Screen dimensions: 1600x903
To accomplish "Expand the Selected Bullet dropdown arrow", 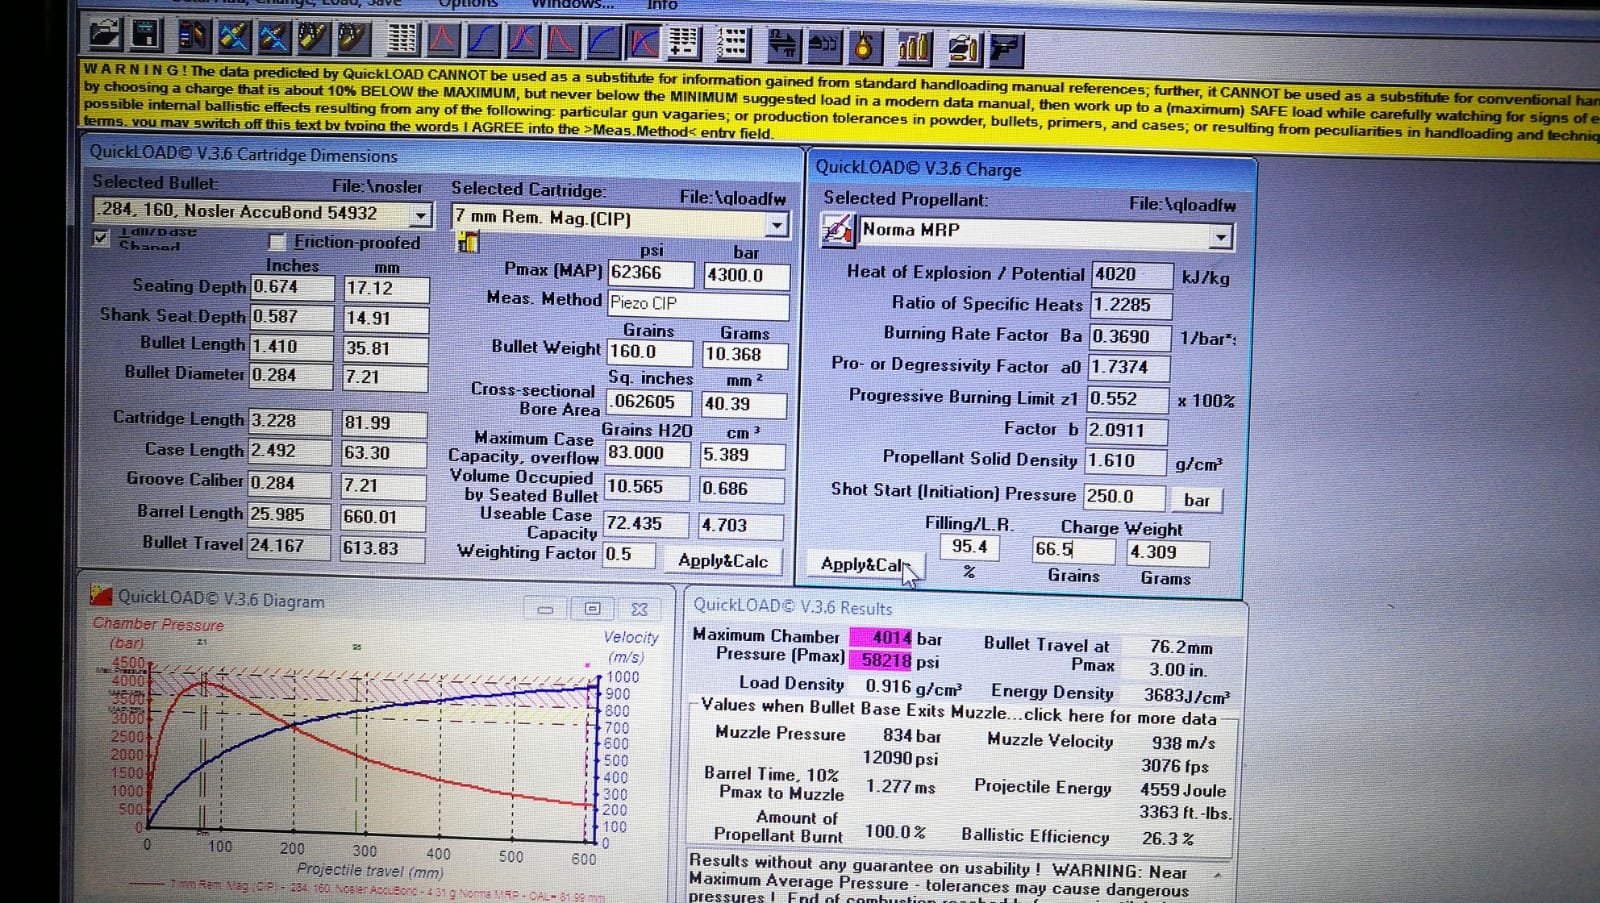I will [x=421, y=214].
